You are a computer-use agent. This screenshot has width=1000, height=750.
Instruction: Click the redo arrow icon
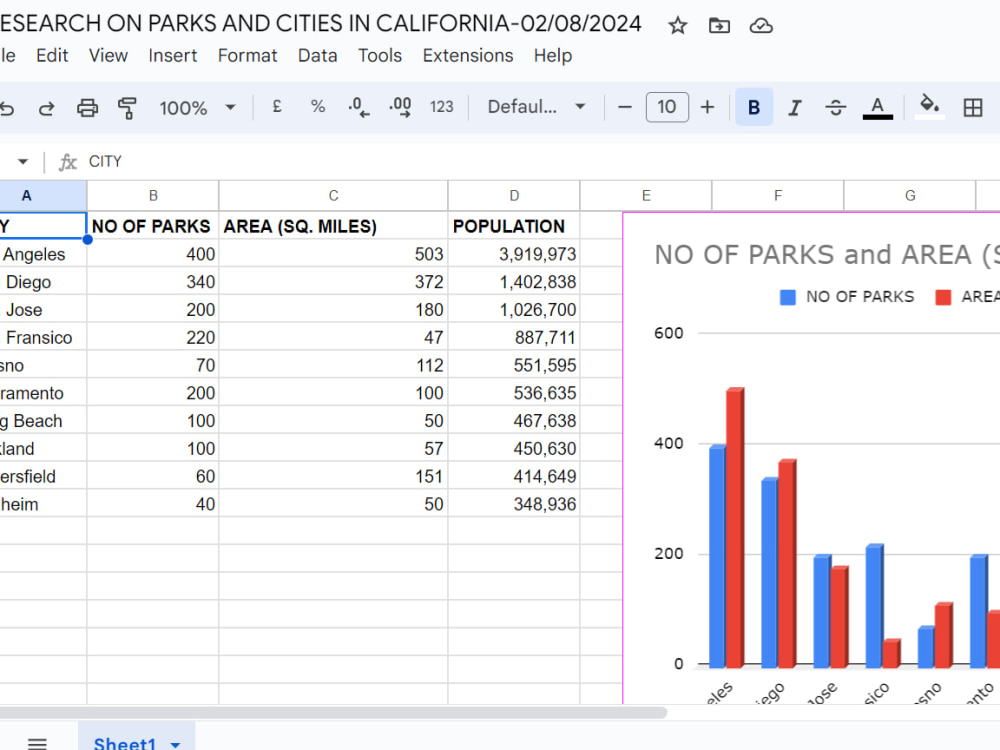pos(47,108)
